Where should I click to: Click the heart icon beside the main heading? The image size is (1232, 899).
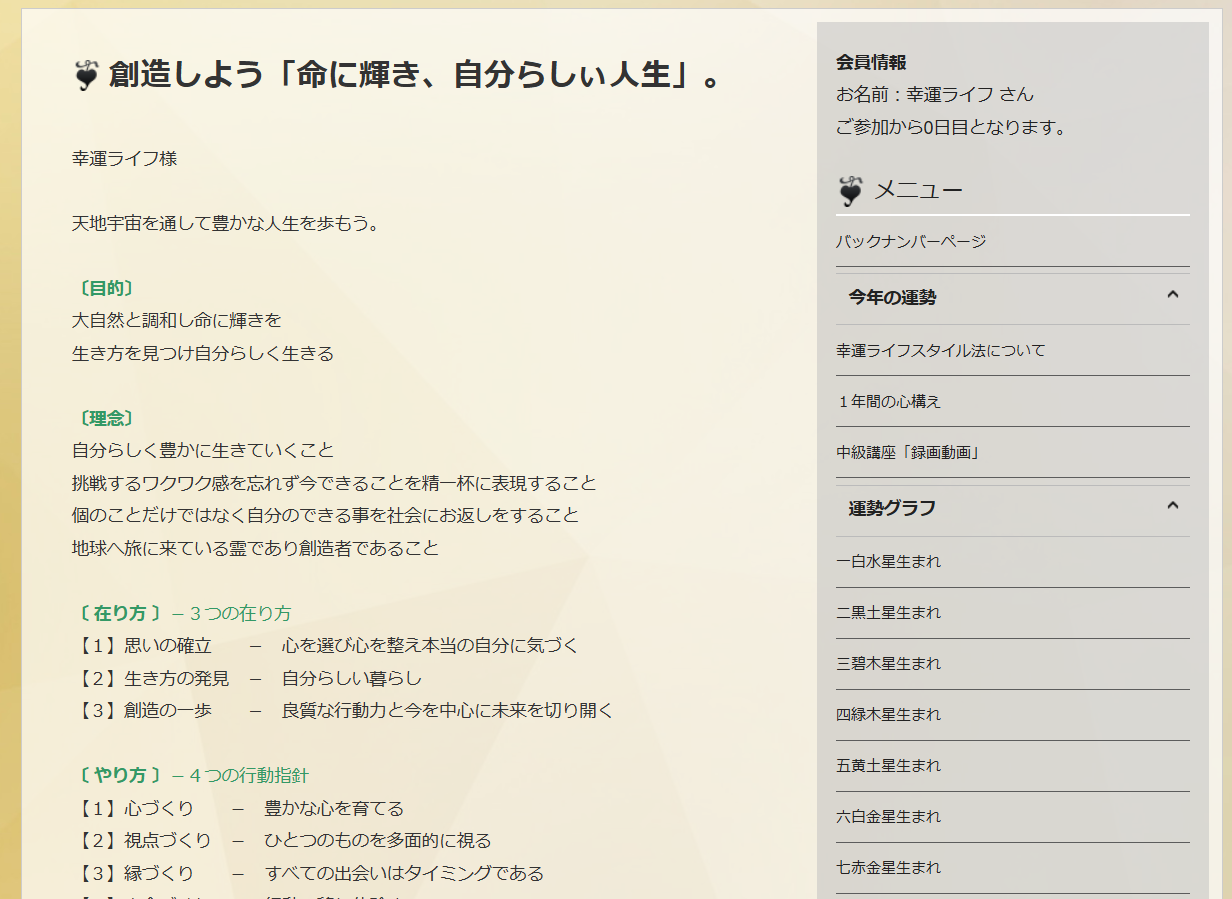[x=87, y=75]
